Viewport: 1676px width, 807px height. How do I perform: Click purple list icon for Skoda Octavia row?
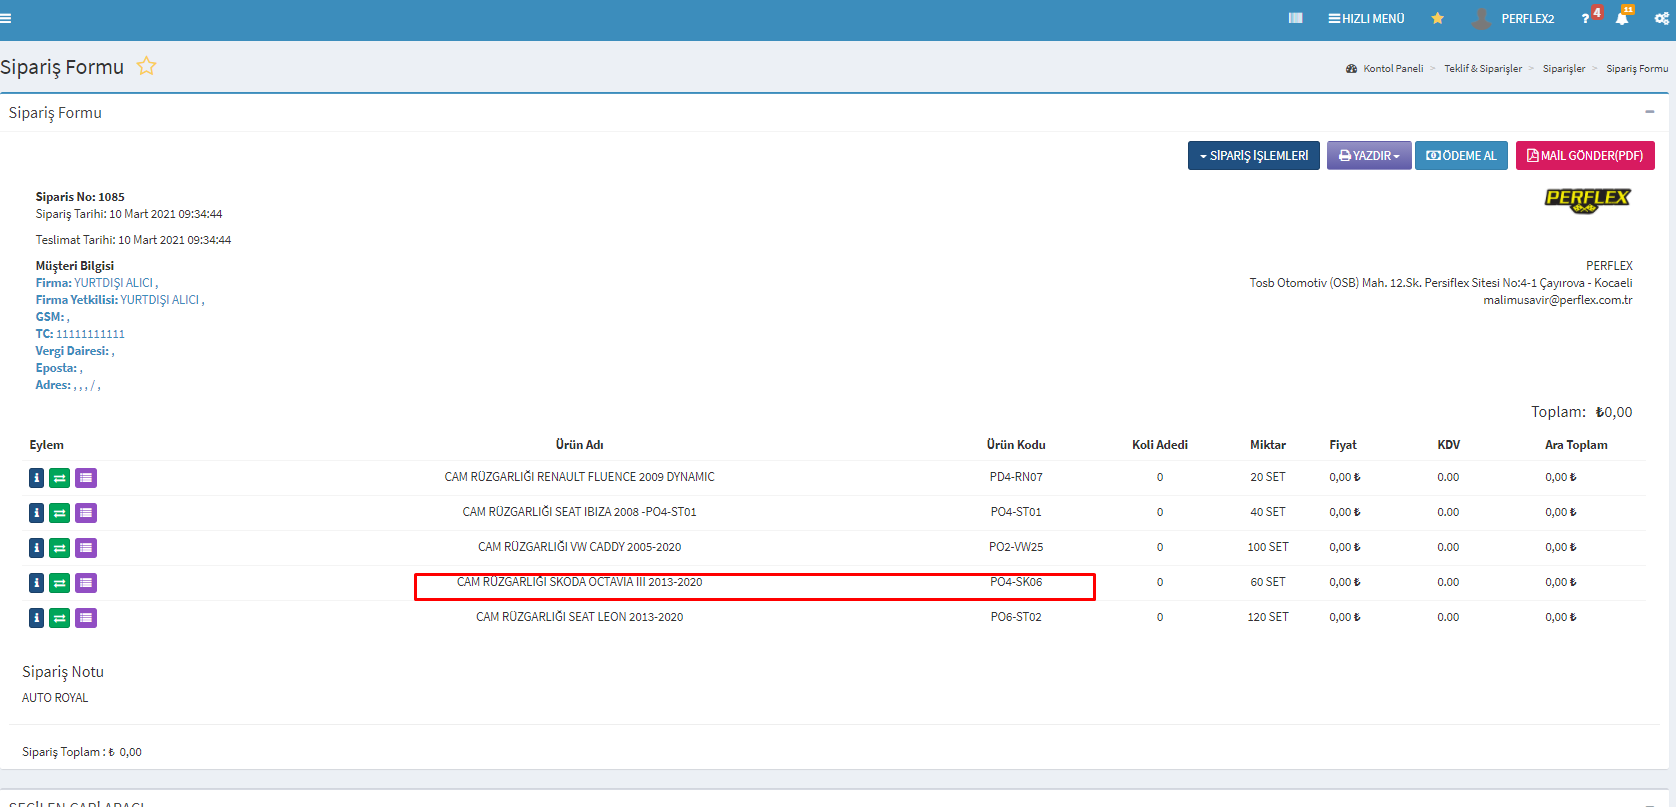click(x=86, y=583)
